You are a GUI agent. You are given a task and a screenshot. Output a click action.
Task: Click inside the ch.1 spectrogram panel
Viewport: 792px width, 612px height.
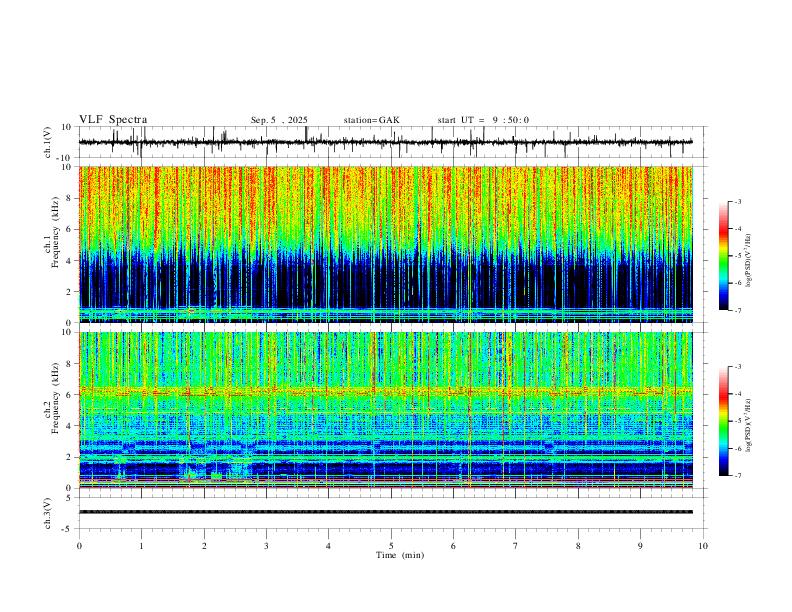point(385,244)
